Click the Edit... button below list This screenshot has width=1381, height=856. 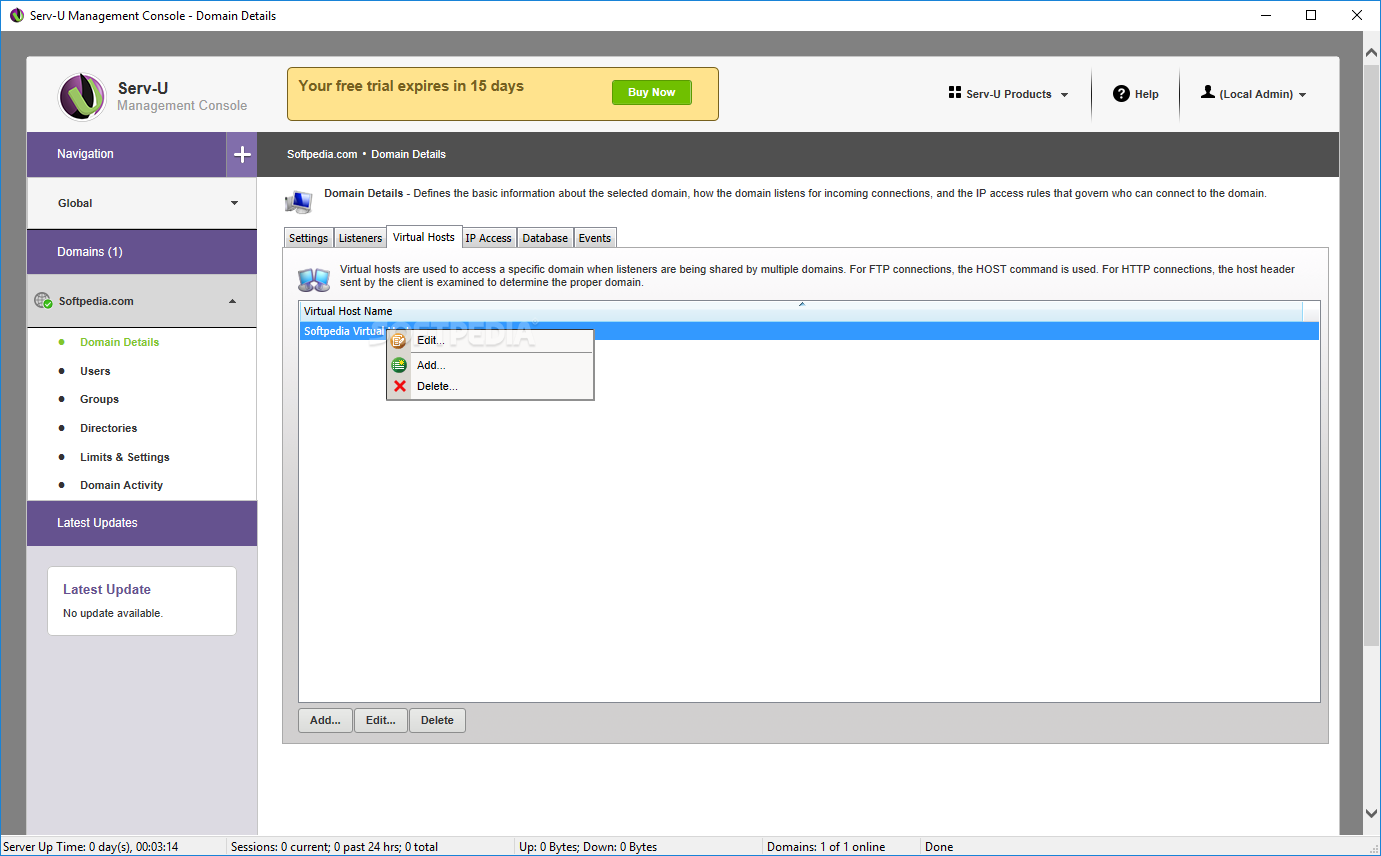[381, 720]
